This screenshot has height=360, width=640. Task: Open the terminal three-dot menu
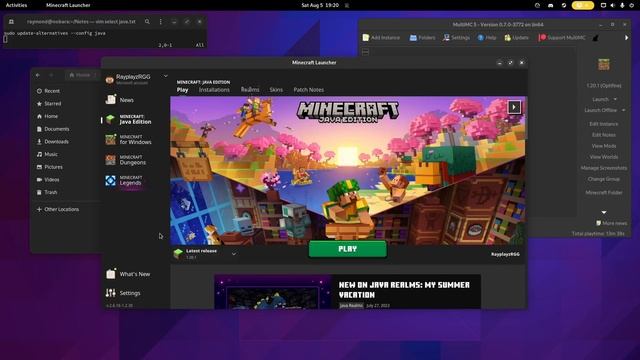pyautogui.click(x=160, y=22)
